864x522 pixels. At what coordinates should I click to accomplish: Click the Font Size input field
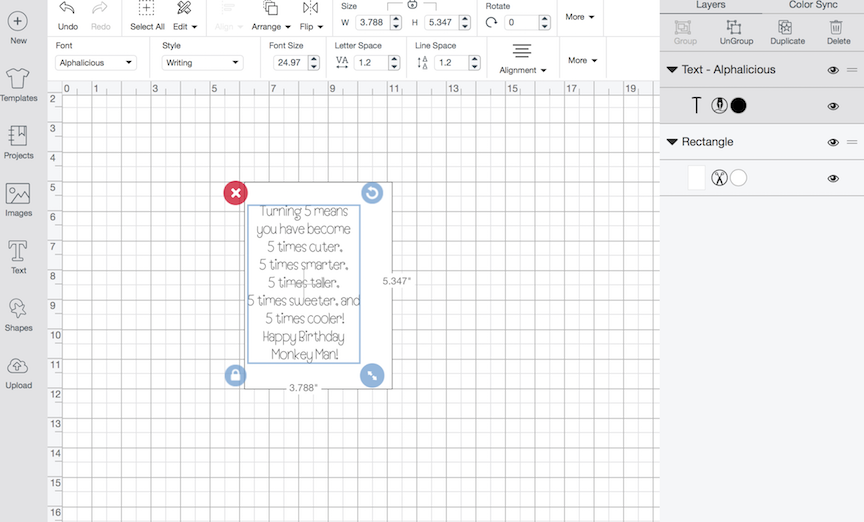[x=289, y=63]
